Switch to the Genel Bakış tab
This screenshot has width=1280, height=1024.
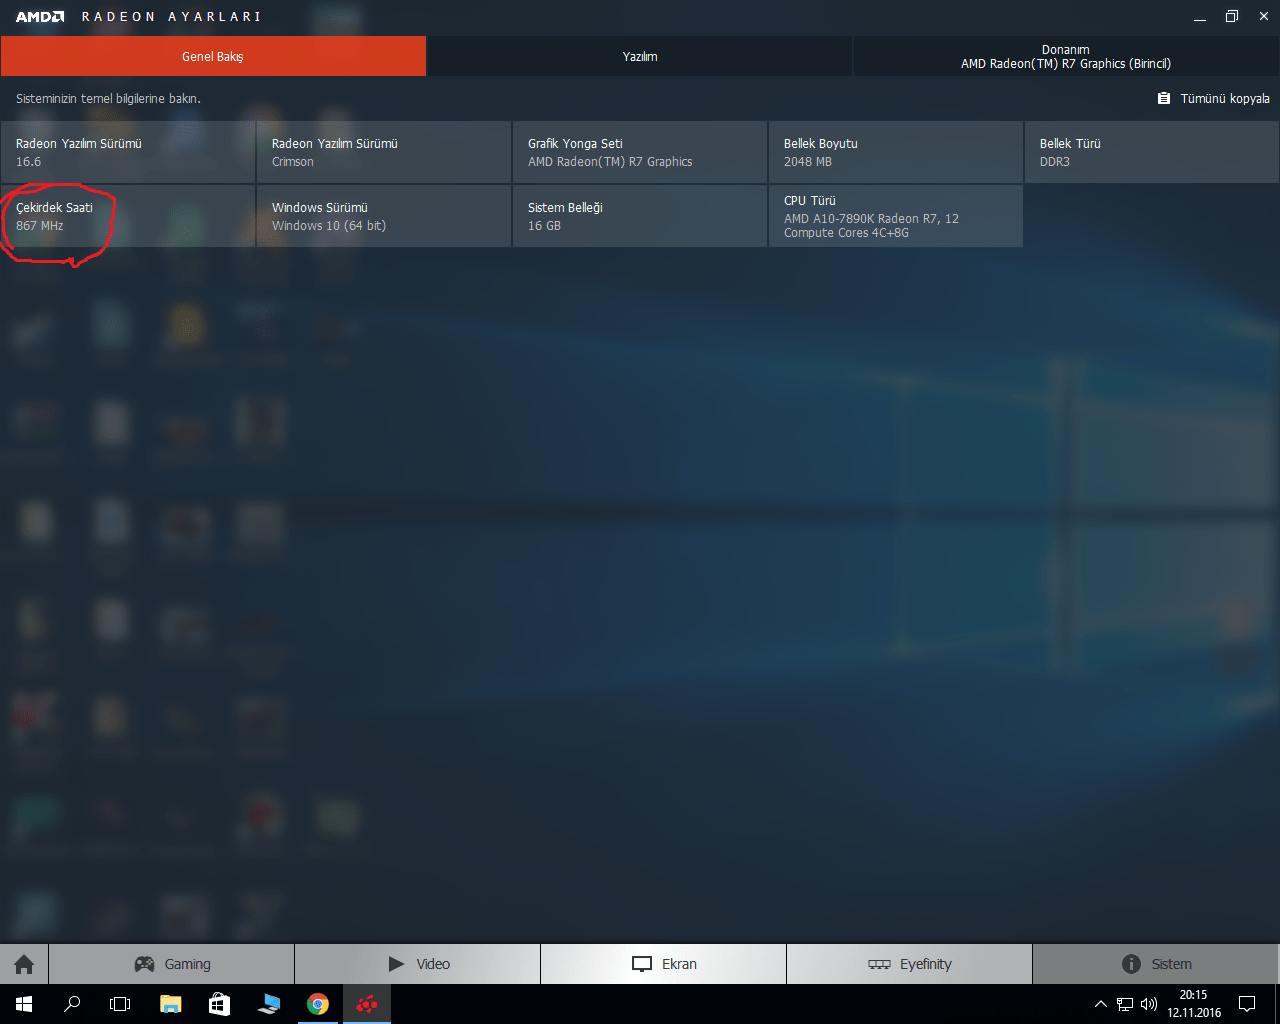213,56
